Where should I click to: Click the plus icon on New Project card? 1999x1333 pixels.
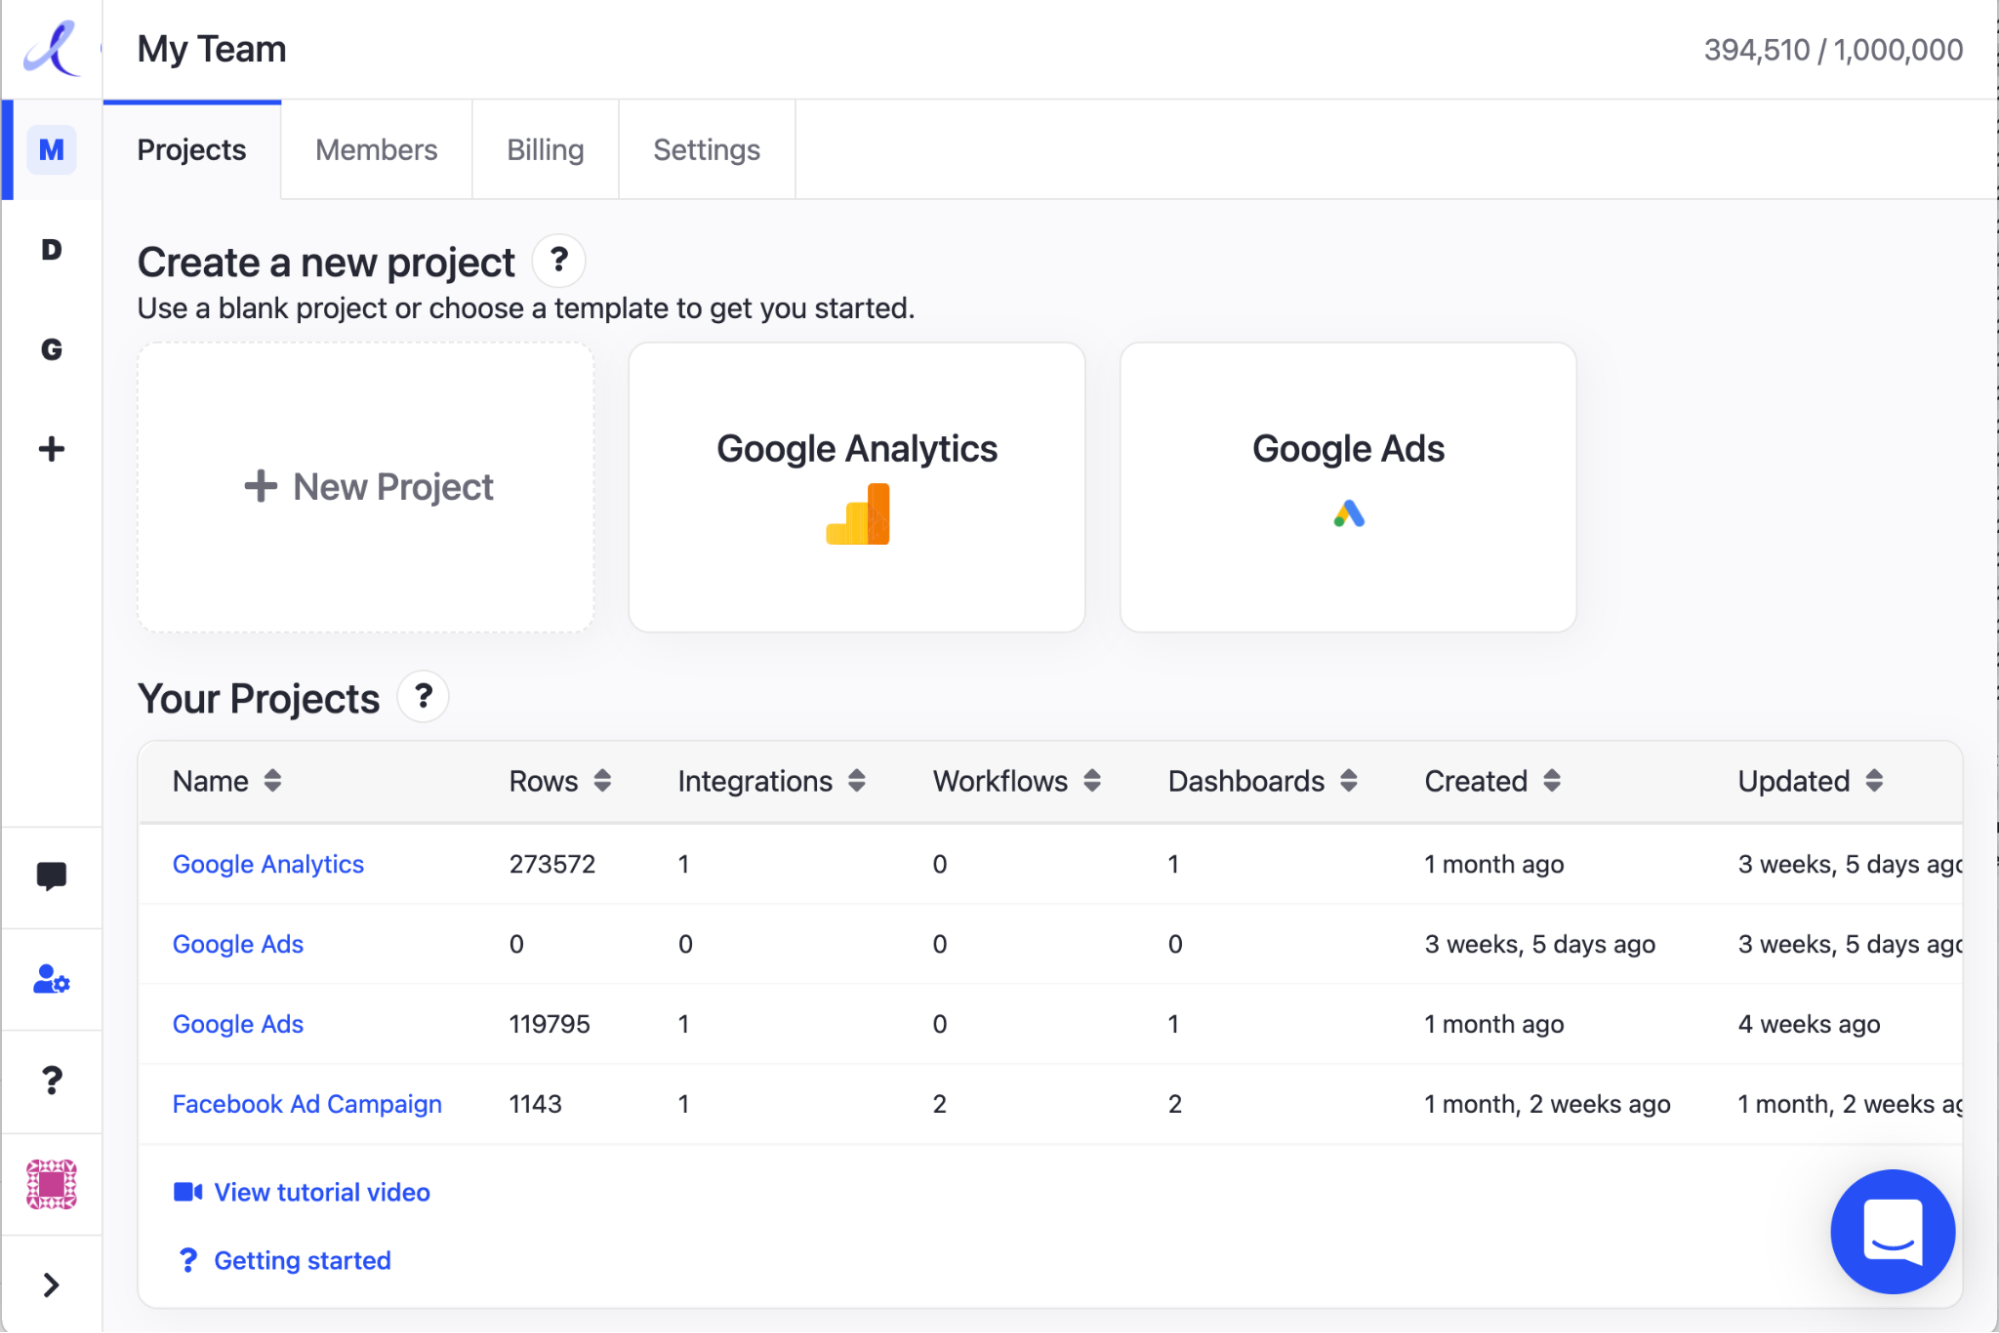point(260,487)
